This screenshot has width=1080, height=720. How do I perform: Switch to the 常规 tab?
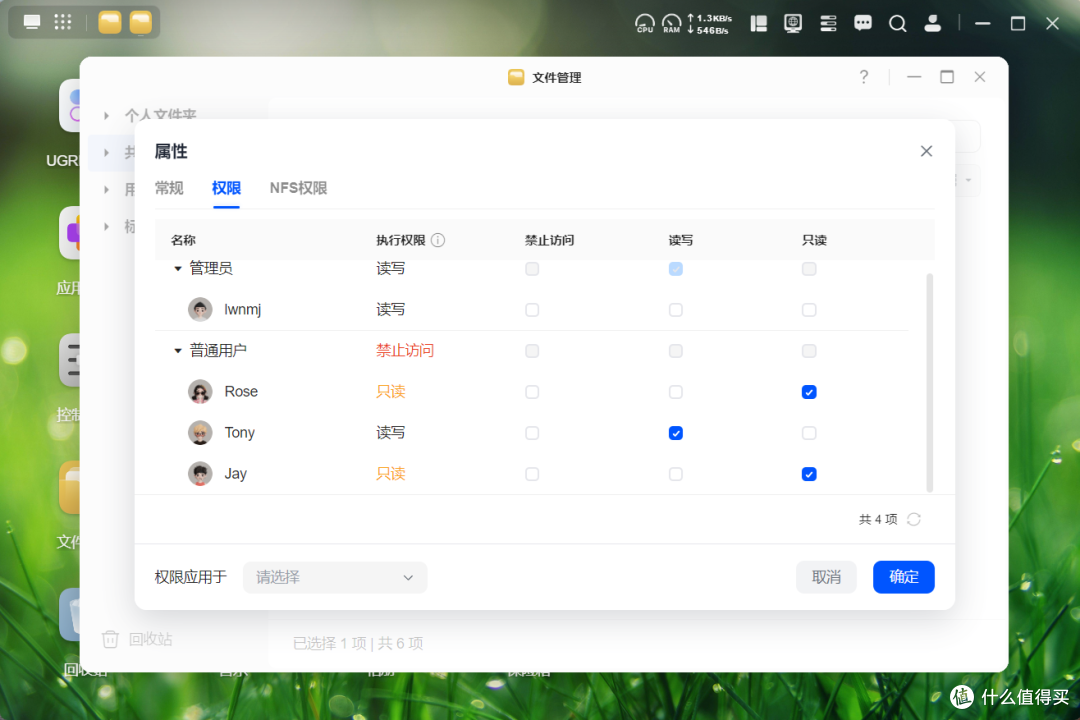tap(169, 188)
